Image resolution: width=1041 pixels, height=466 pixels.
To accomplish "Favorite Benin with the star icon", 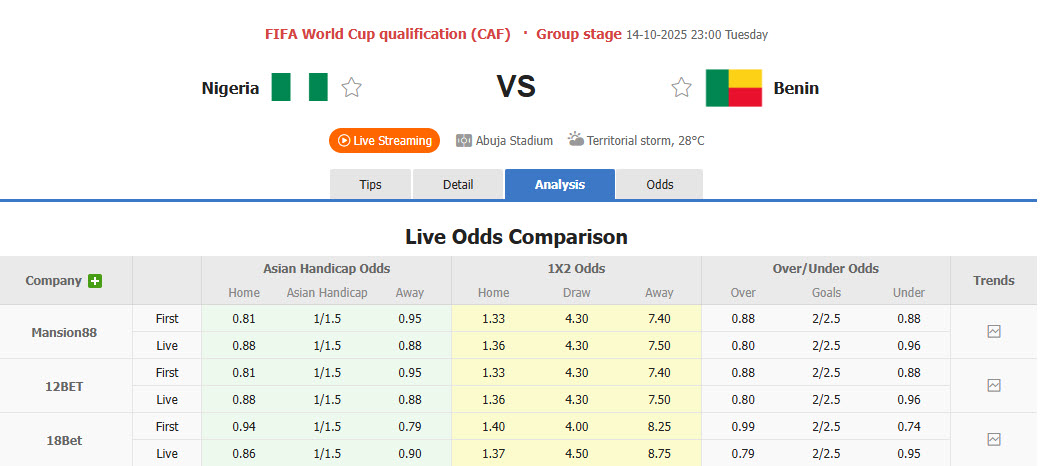I will [681, 88].
